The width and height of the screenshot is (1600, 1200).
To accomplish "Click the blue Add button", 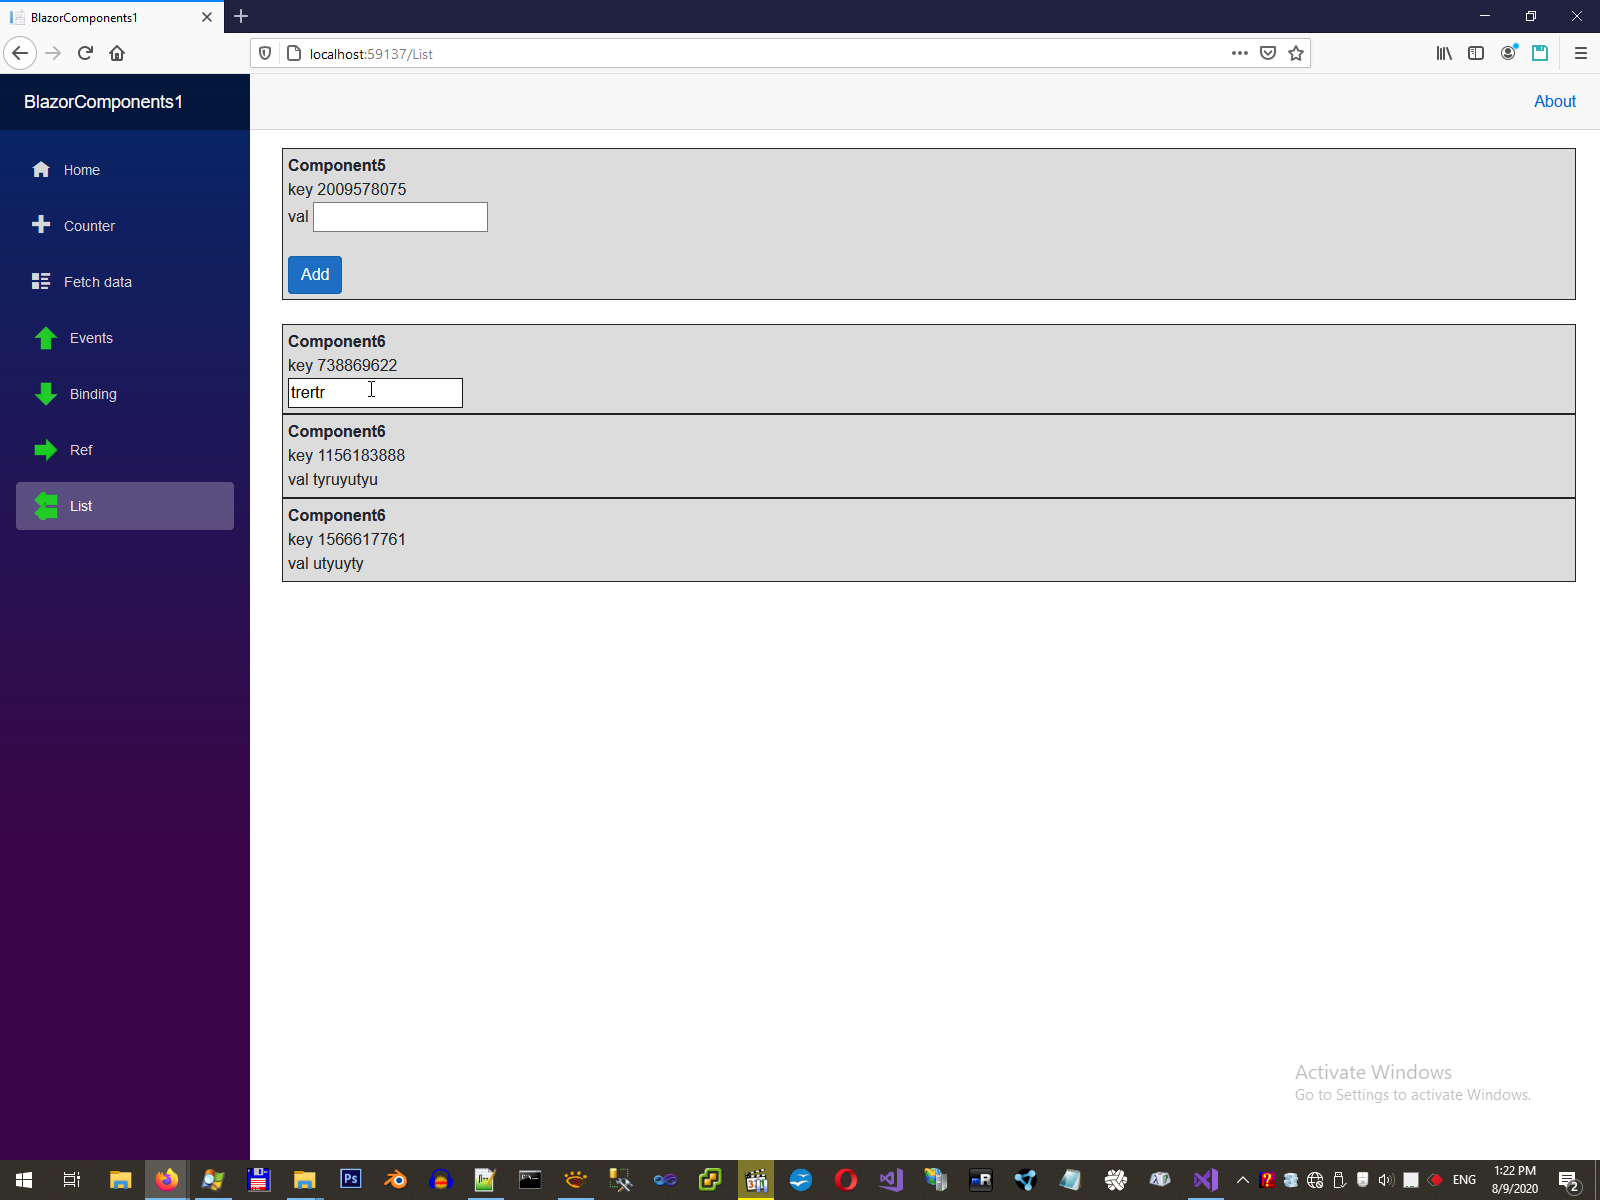I will (315, 275).
